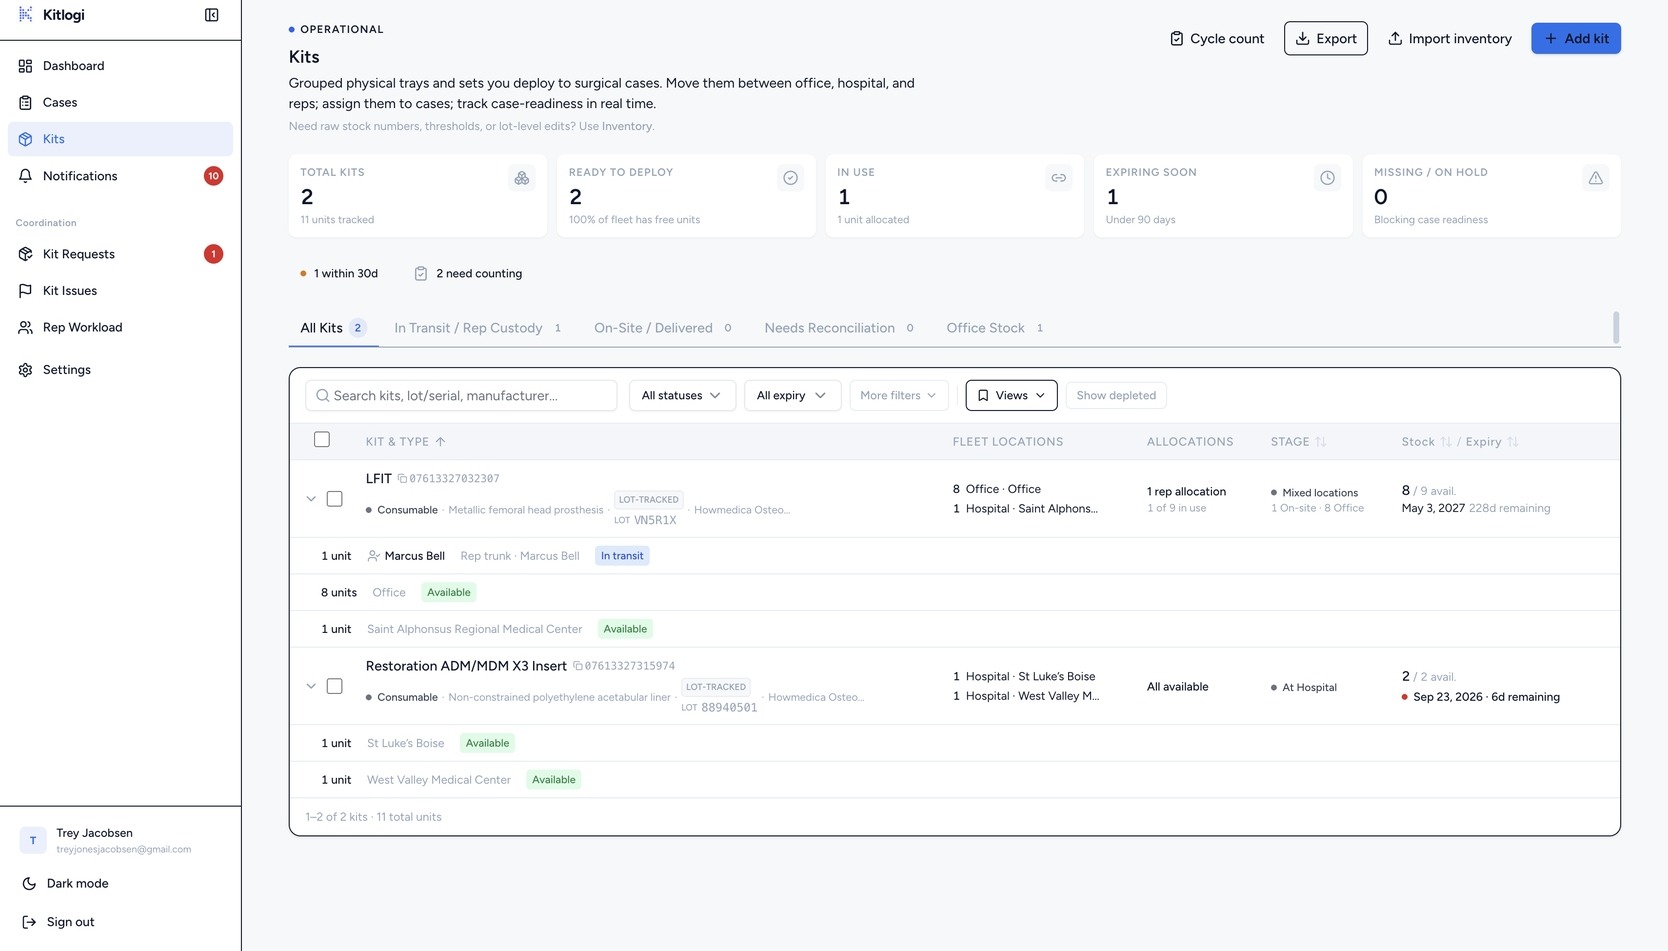
Task: Click the Kit Issues flag icon
Action: pos(26,291)
